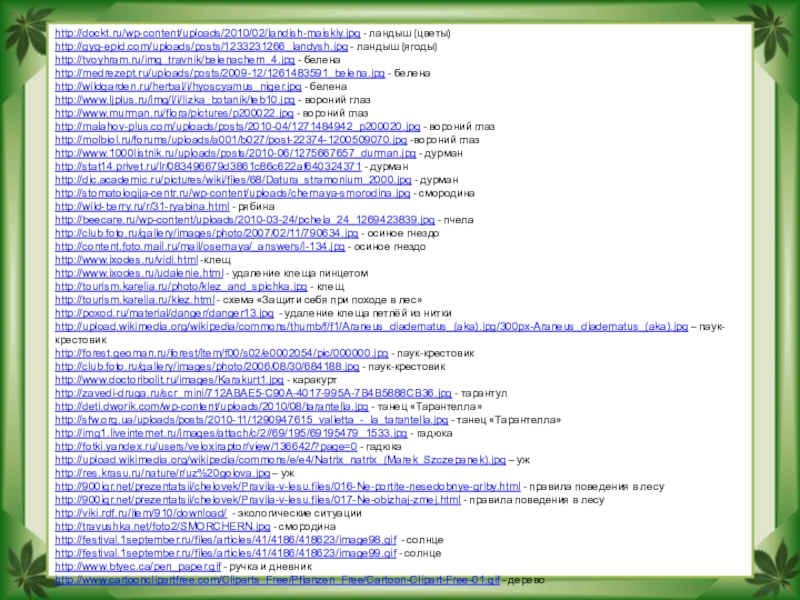
Task: Select the word 'тарантул'
Action: click(x=484, y=393)
